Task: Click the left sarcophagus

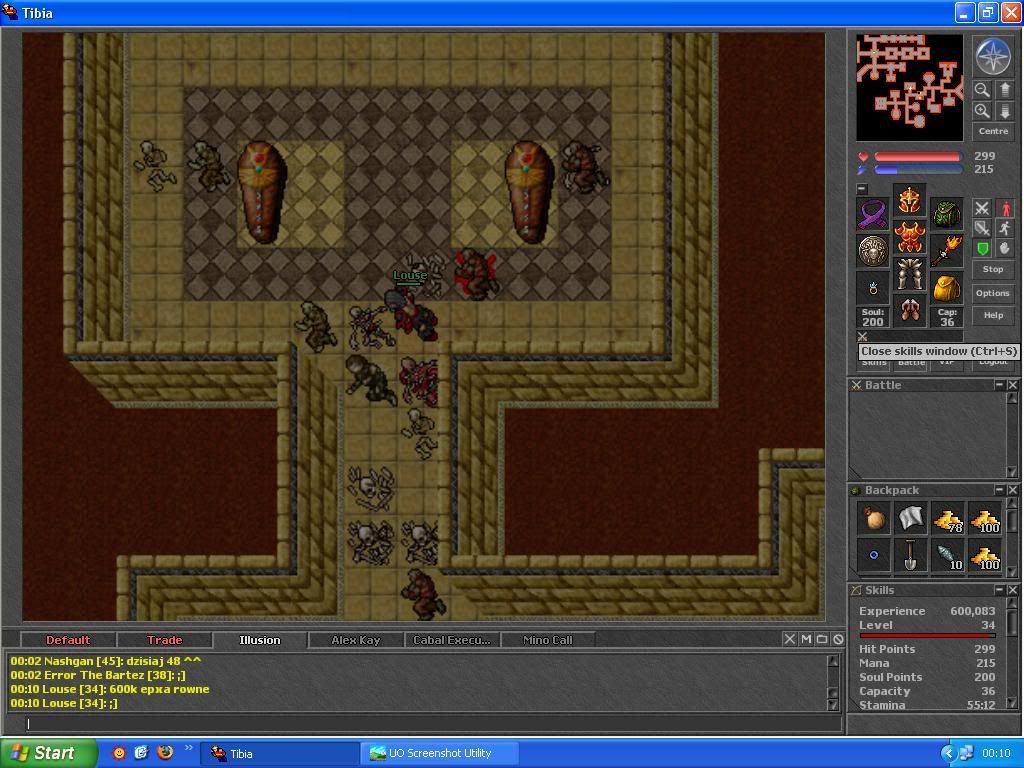Action: [x=262, y=193]
